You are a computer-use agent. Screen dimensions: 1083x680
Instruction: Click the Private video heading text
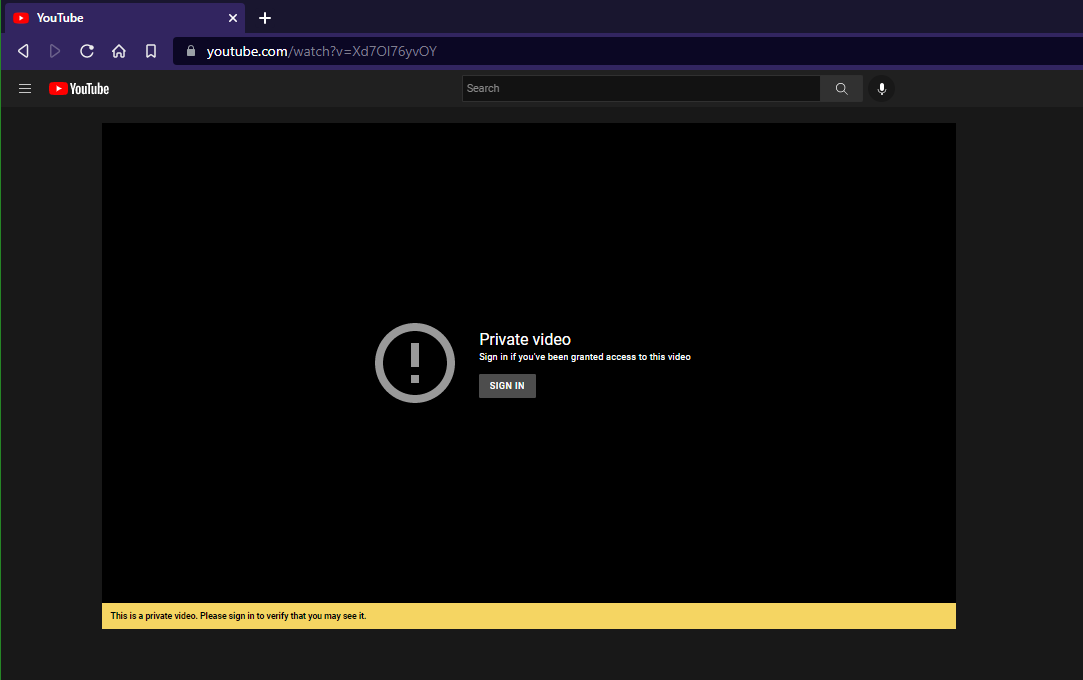pyautogui.click(x=525, y=339)
